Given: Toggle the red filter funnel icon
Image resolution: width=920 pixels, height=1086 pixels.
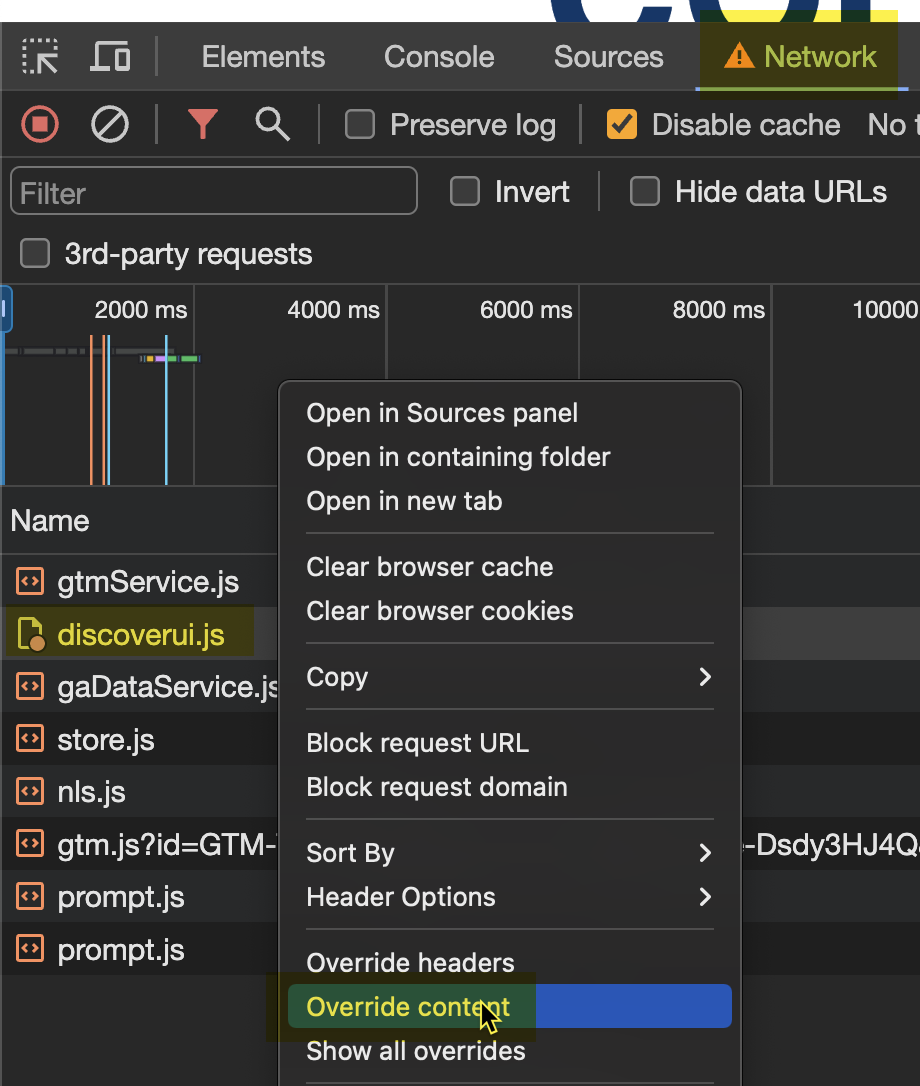Looking at the screenshot, I should point(203,125).
